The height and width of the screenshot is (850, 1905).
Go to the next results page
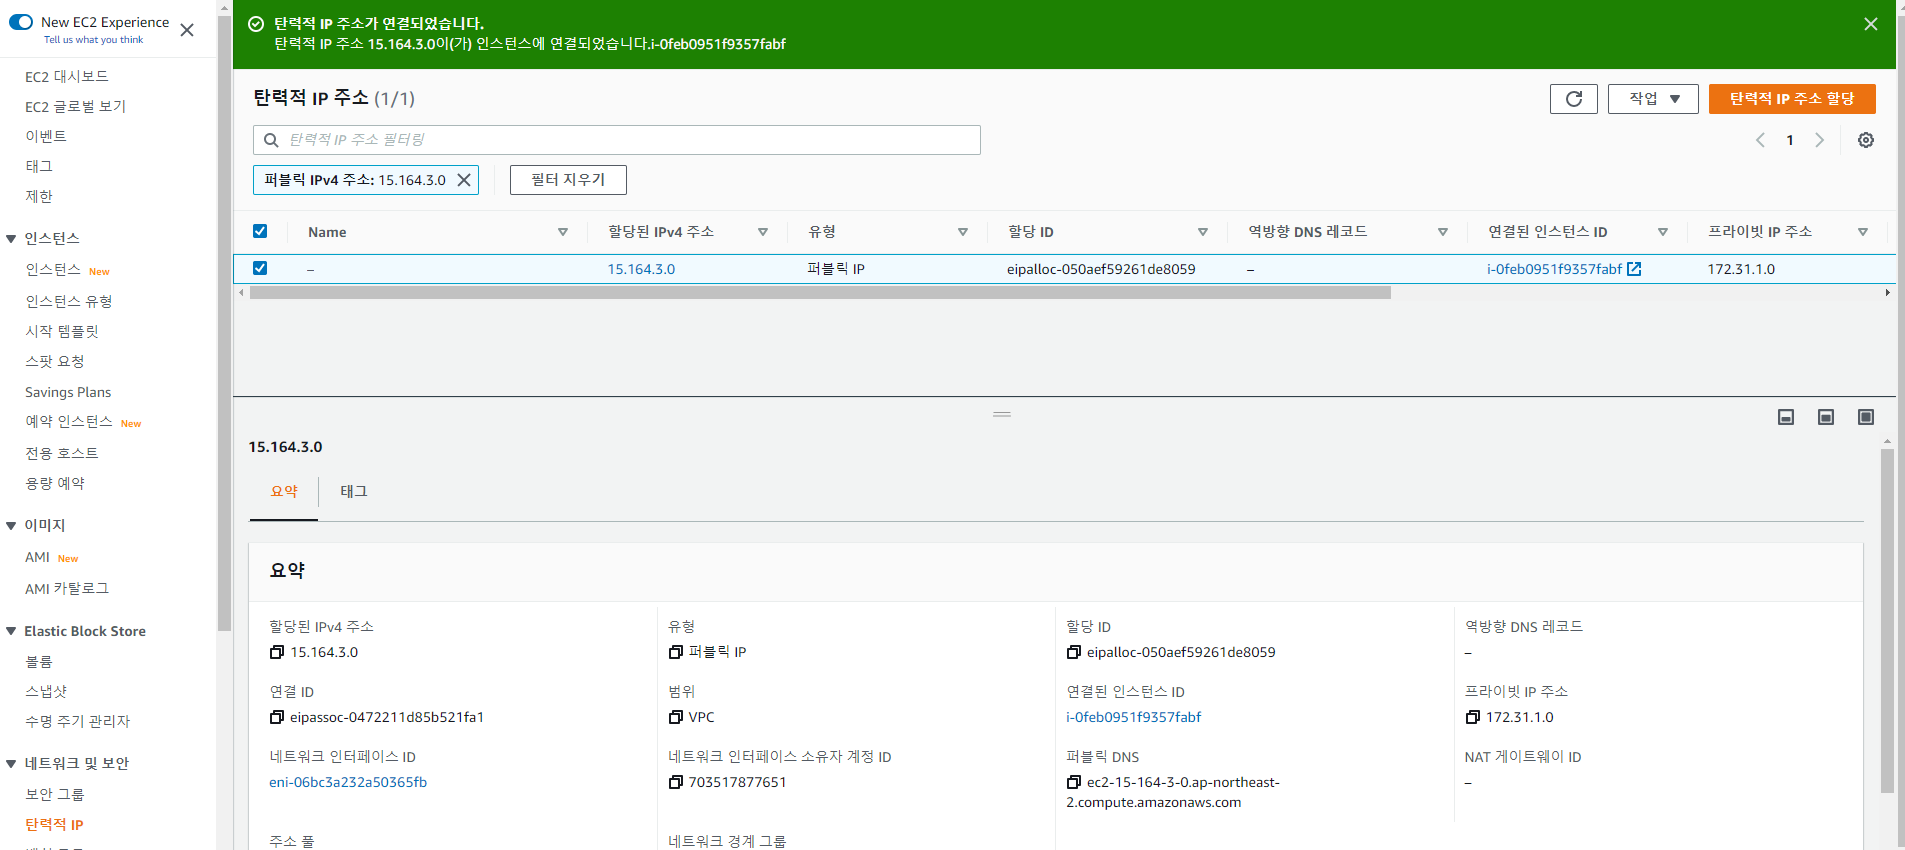1820,140
